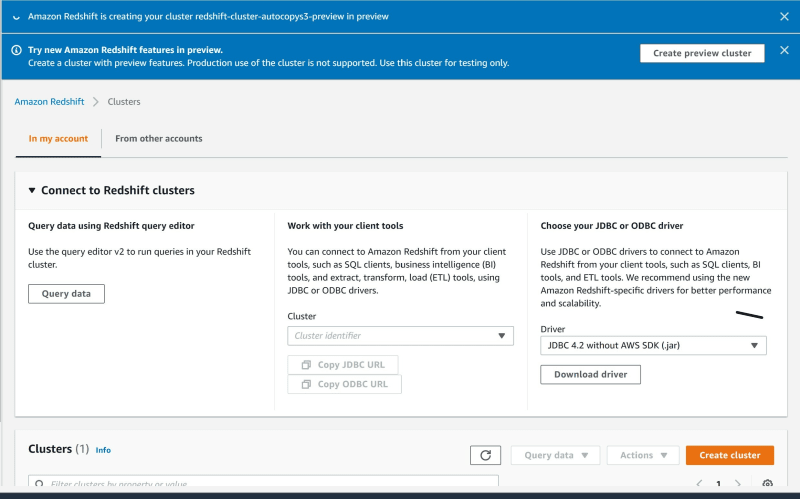Screen dimensions: 800x499
Task: Switch to the In my account tab
Action: pyautogui.click(x=58, y=139)
